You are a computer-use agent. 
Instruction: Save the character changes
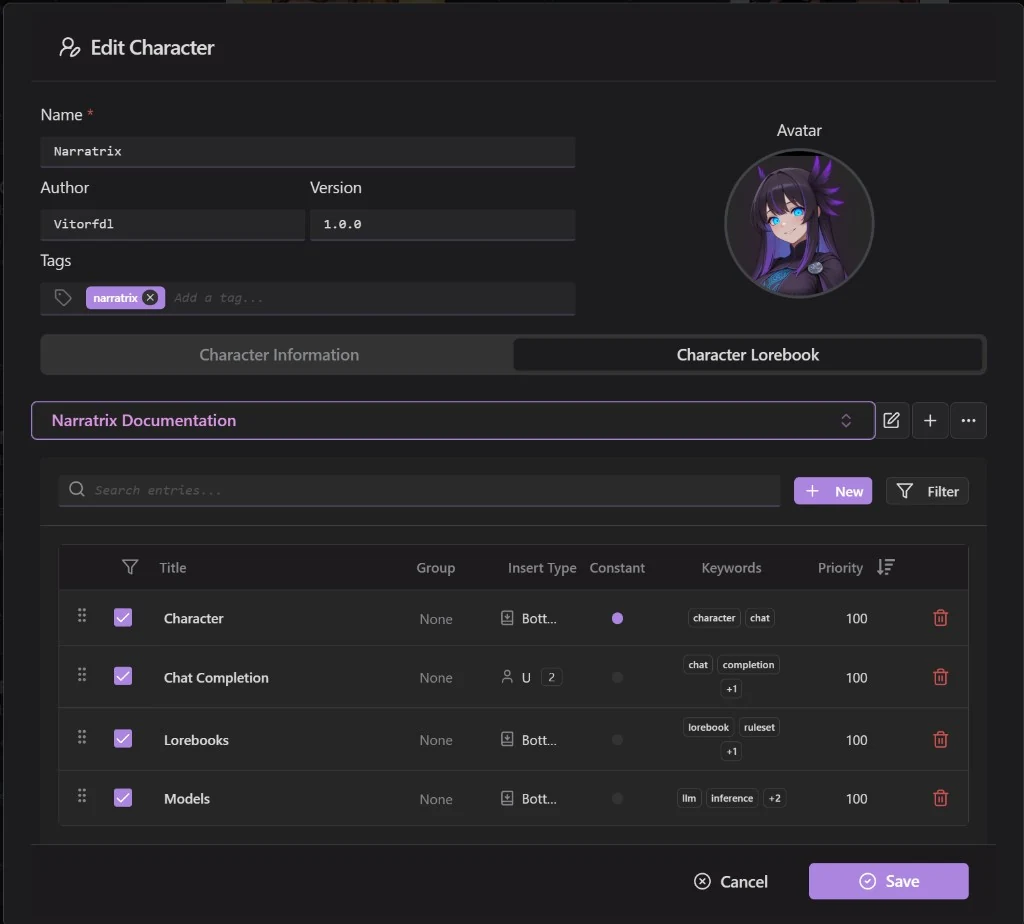[x=888, y=882]
